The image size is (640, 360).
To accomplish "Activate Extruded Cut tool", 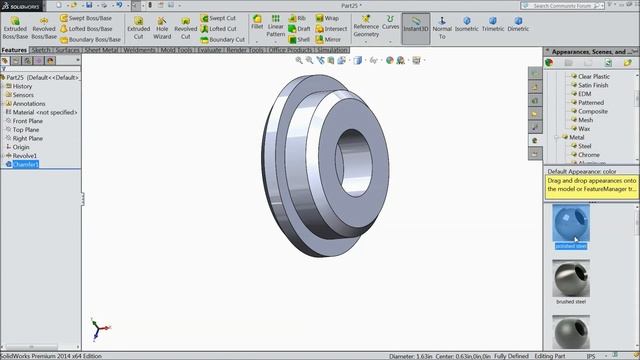I will click(138, 28).
